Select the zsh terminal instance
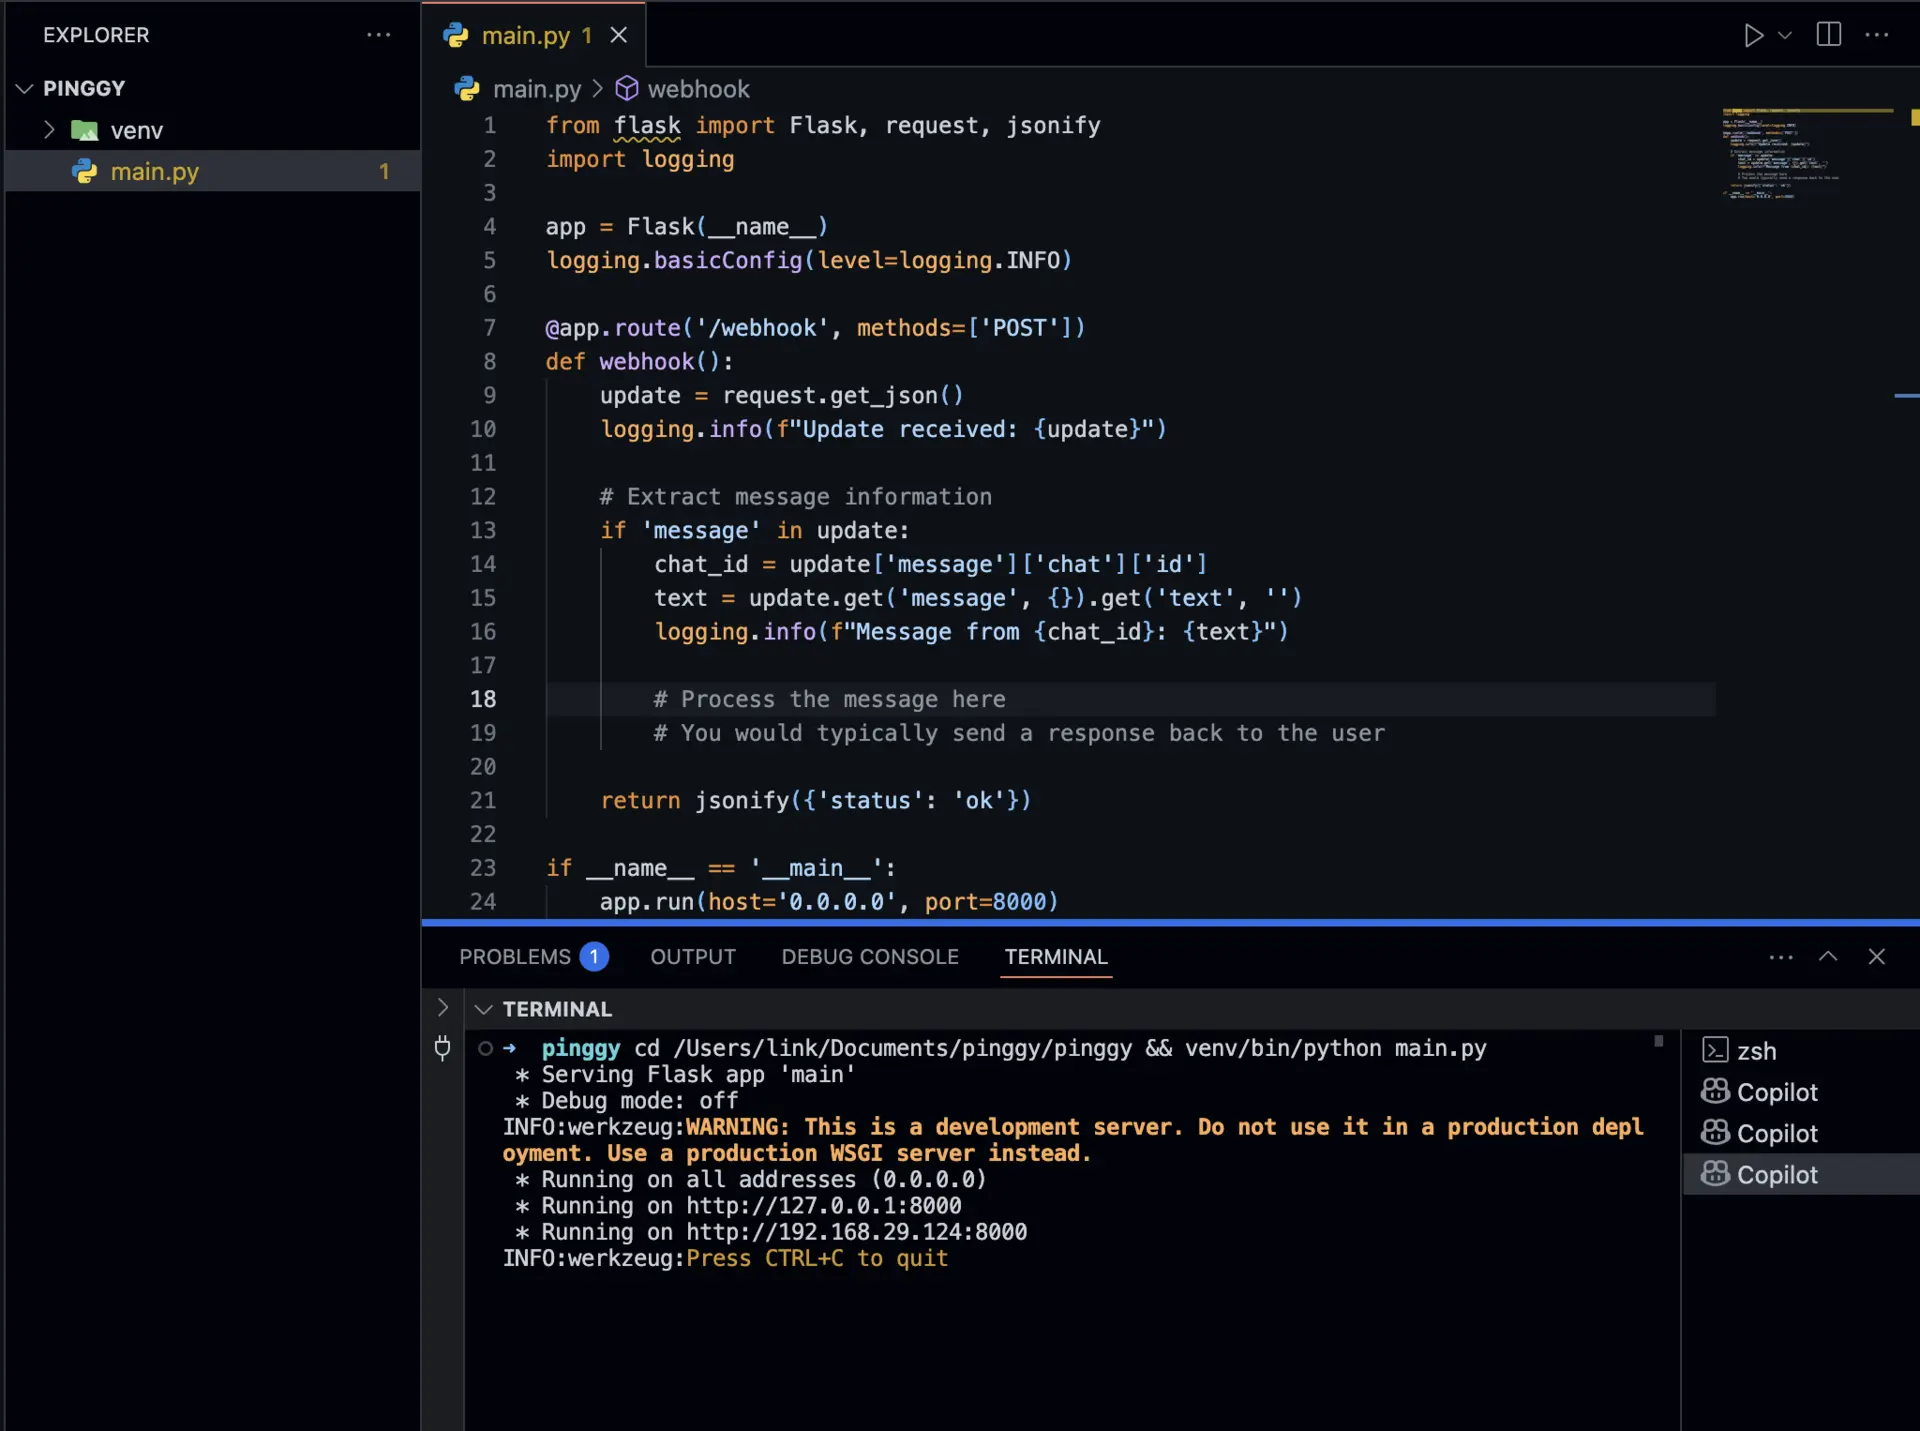 tap(1800, 1051)
